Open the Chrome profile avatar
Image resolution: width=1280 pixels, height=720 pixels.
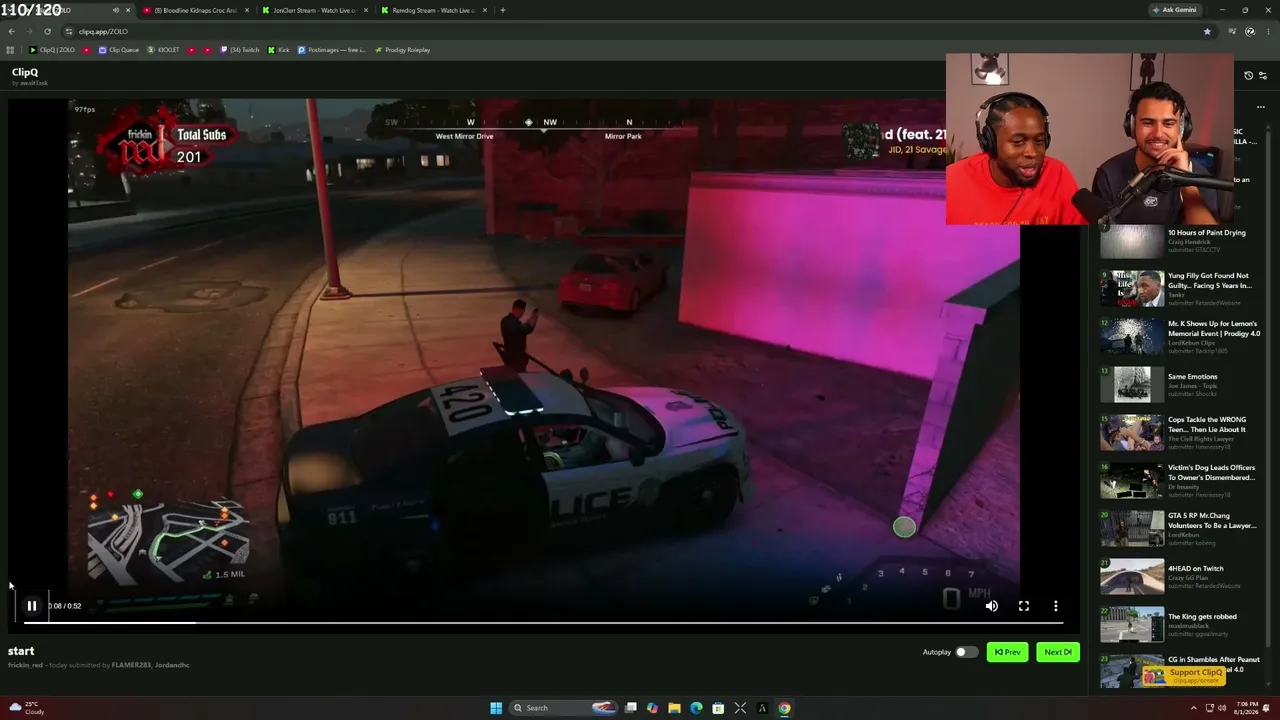[x=1250, y=31]
